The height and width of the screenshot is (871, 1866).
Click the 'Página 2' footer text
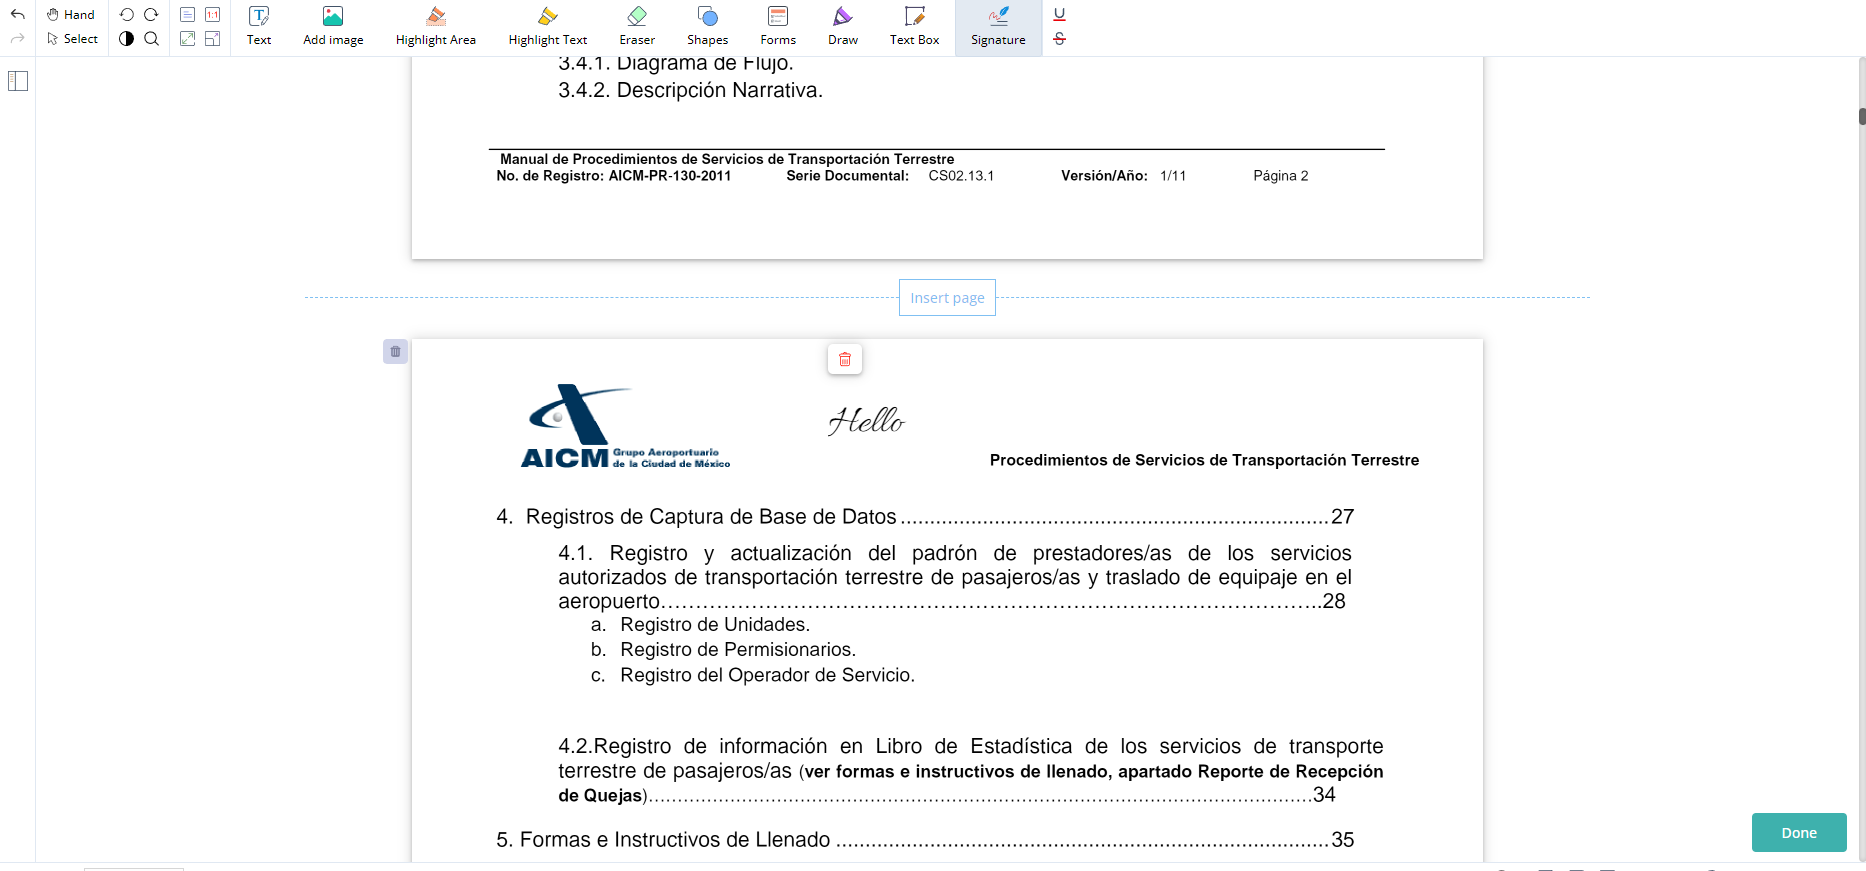click(x=1281, y=176)
